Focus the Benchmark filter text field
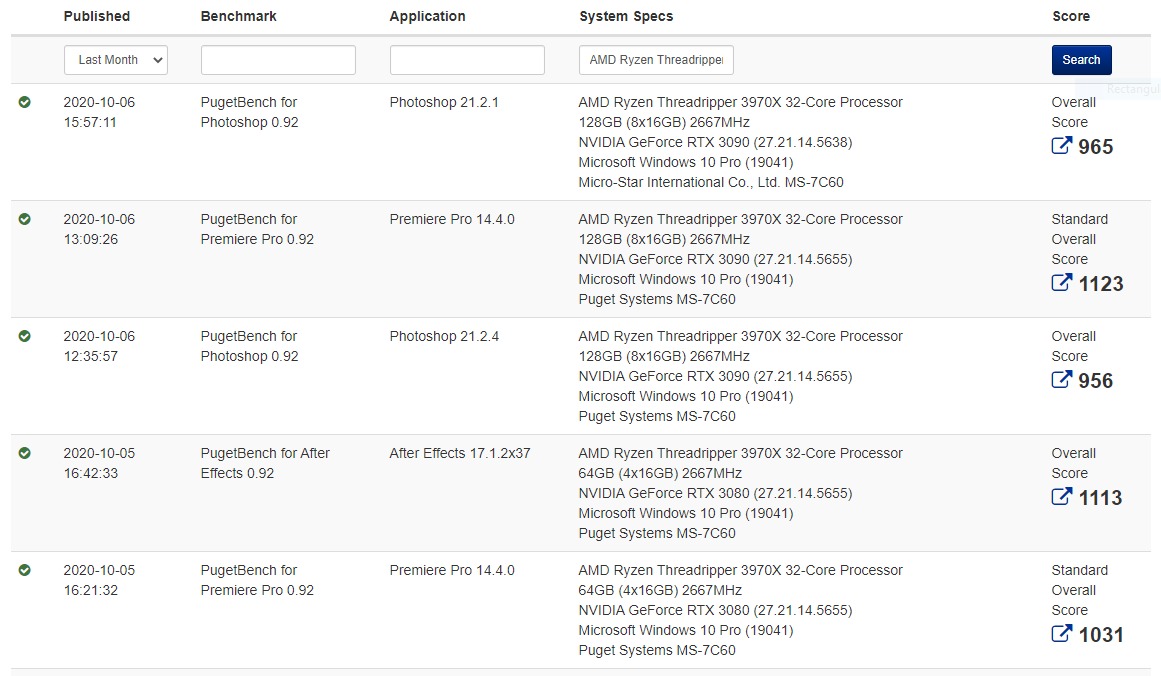The height and width of the screenshot is (676, 1161). (278, 60)
